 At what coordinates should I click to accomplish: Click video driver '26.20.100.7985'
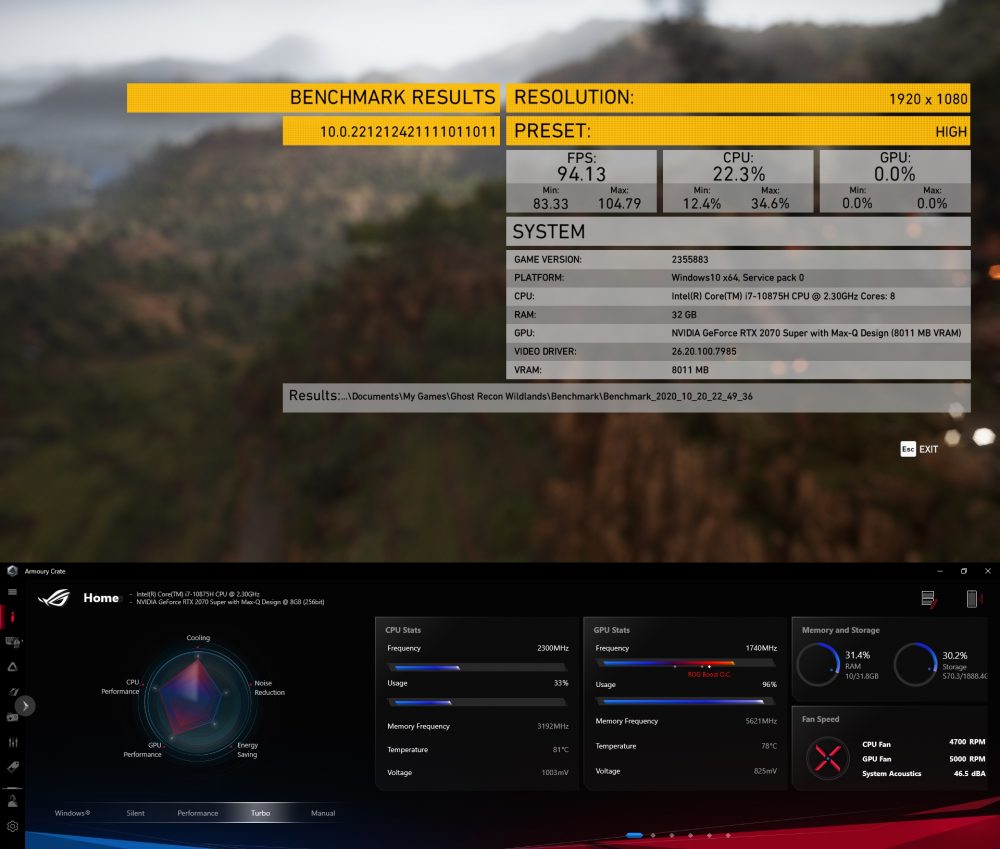click(703, 351)
